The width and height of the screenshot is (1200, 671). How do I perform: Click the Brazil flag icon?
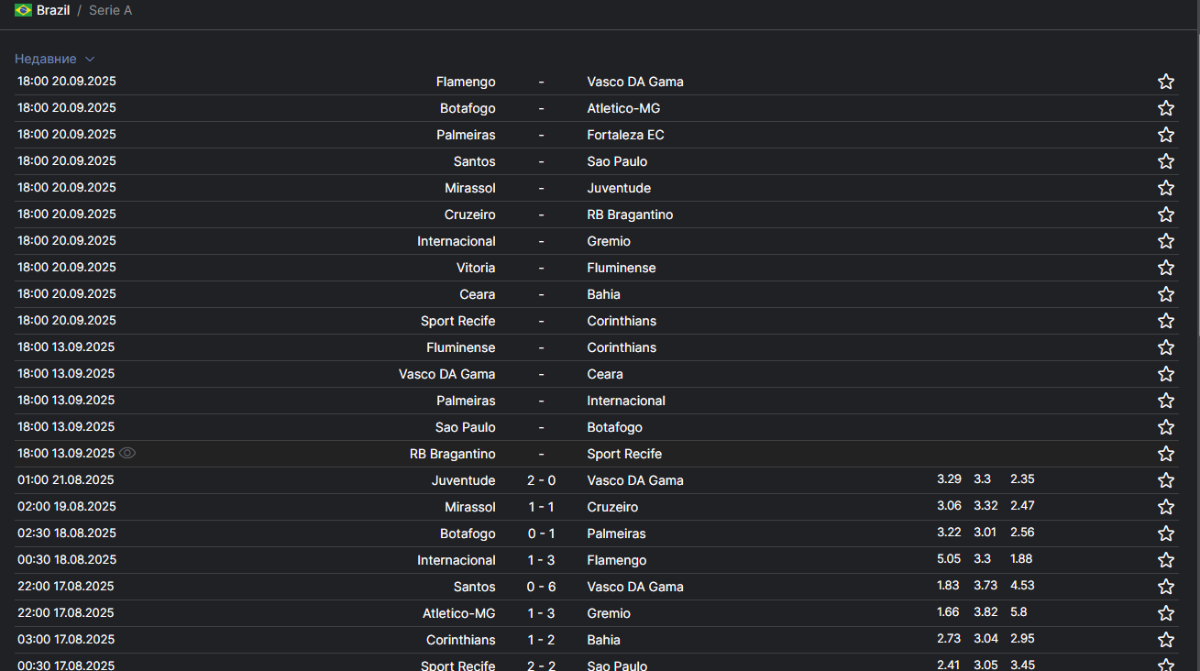tap(23, 10)
